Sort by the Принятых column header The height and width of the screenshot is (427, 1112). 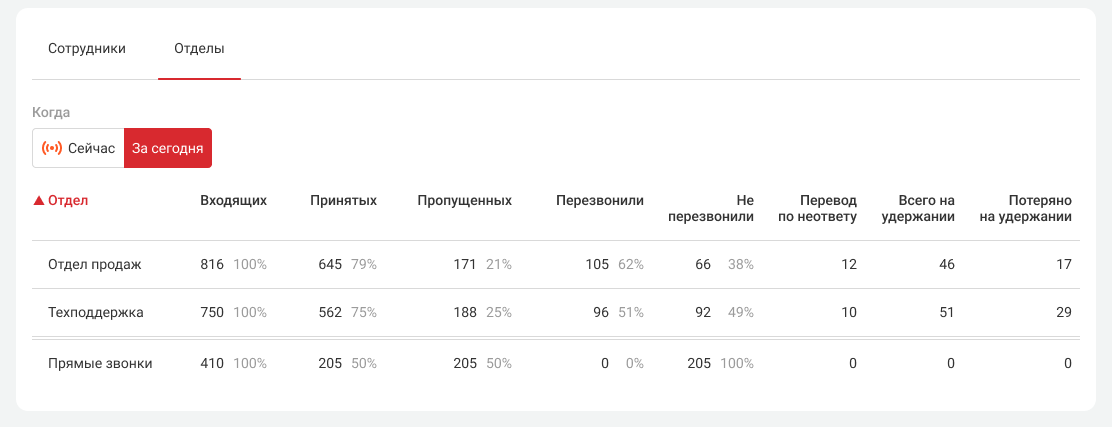pyautogui.click(x=343, y=200)
